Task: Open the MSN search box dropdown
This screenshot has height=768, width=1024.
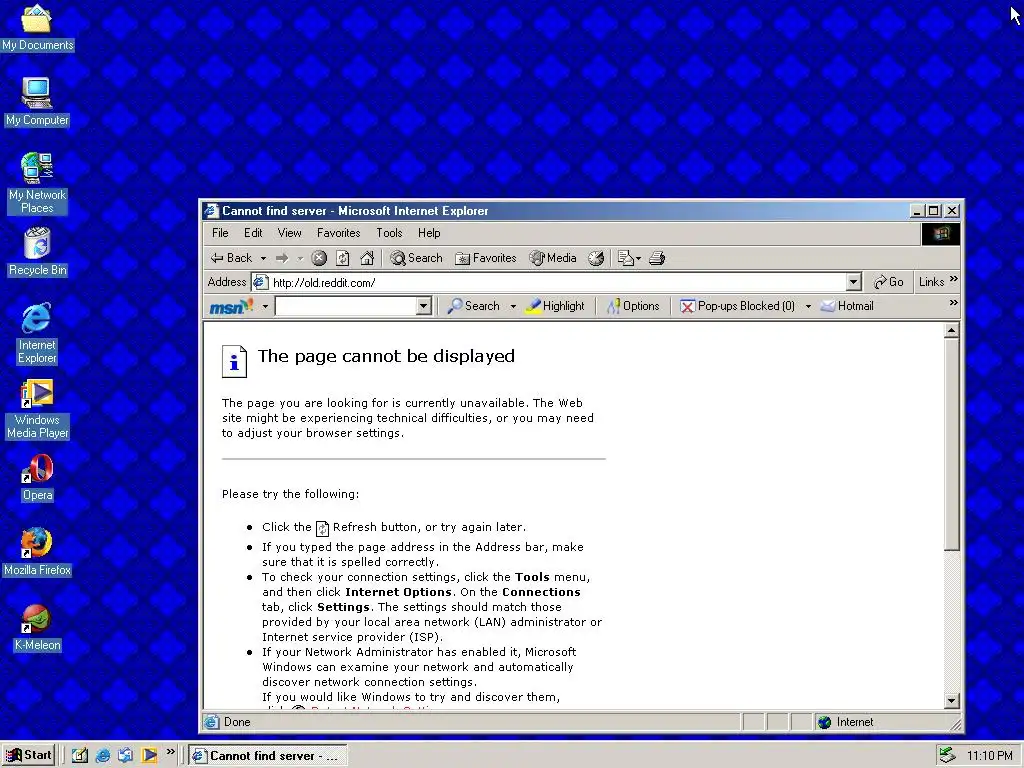Action: [423, 306]
